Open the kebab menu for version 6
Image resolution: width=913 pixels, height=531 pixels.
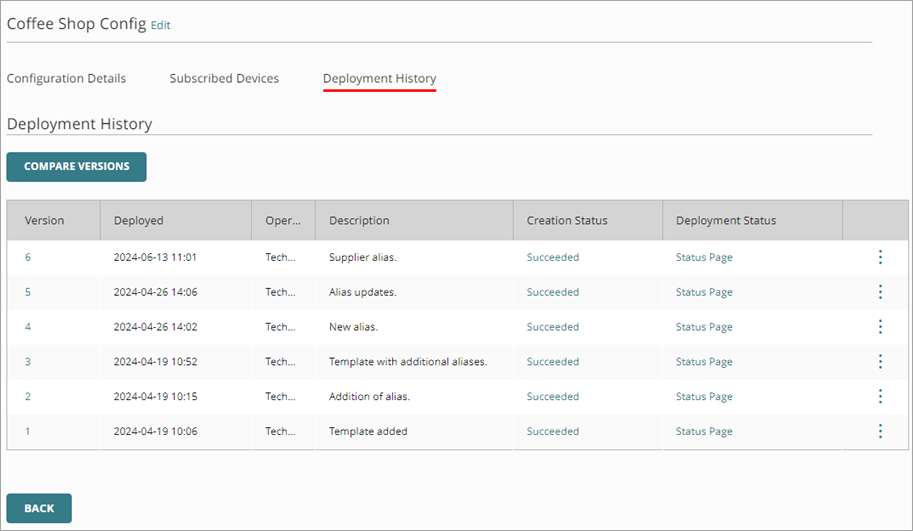pyautogui.click(x=880, y=257)
